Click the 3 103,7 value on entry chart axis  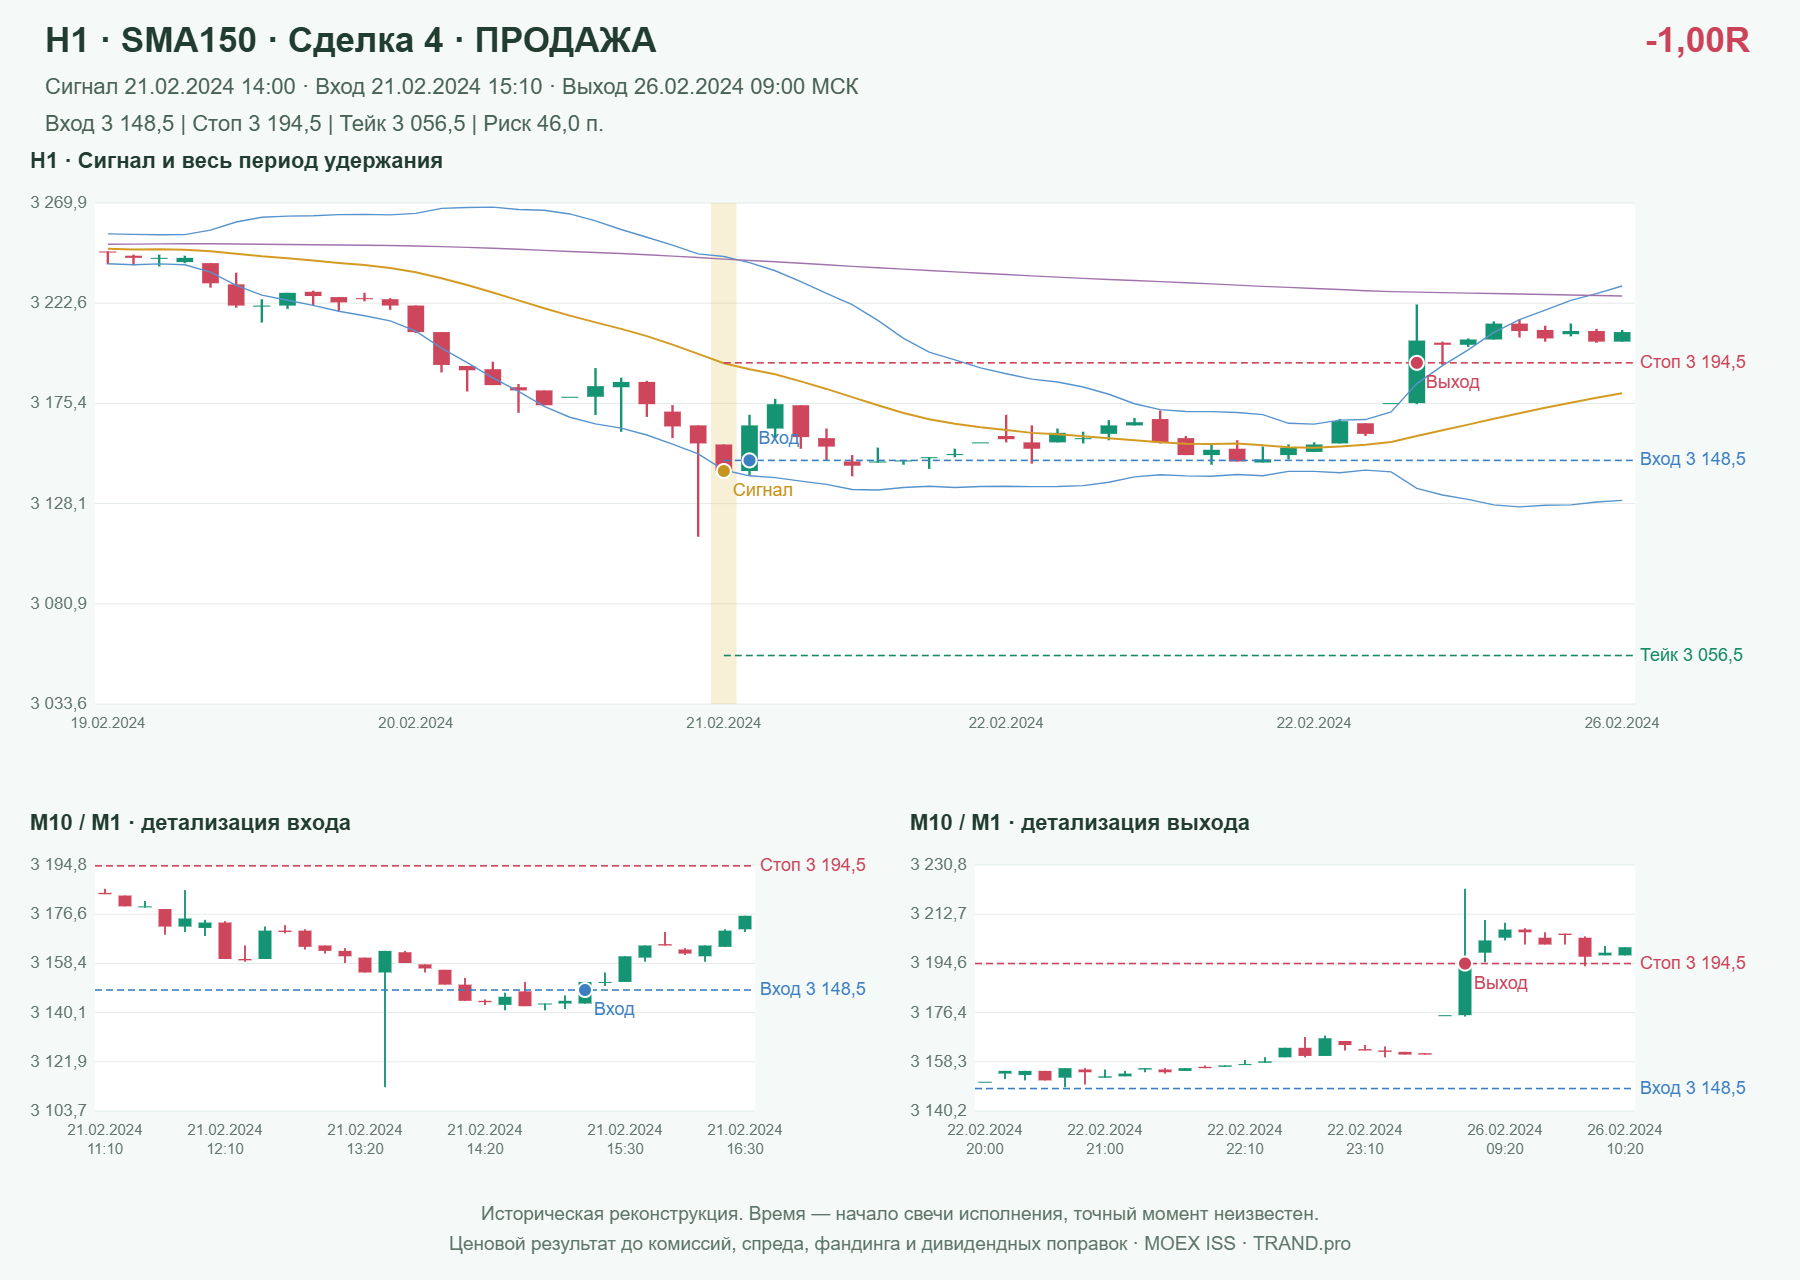[58, 1110]
